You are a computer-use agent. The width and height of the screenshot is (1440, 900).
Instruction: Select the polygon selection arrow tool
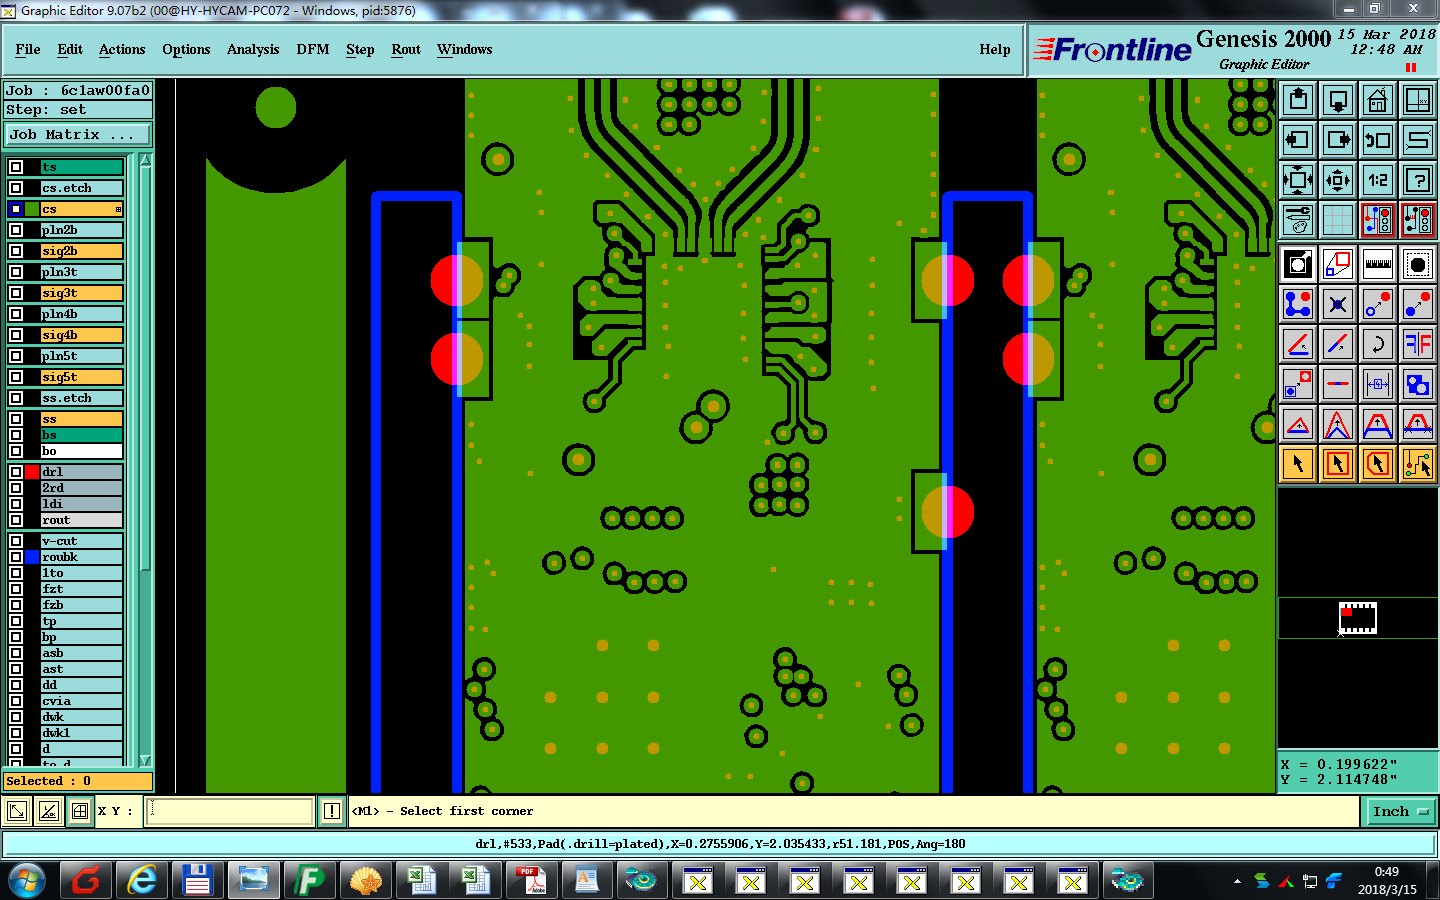[1378, 464]
